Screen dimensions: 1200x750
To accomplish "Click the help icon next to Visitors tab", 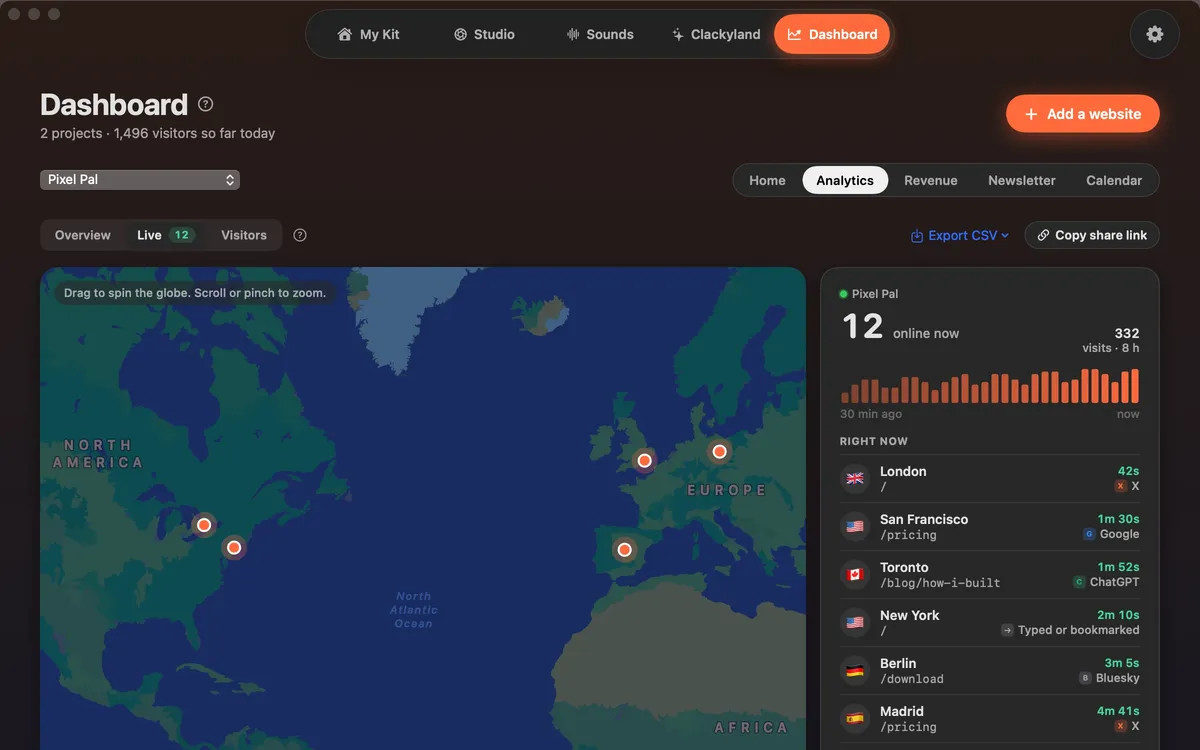I will tap(300, 235).
